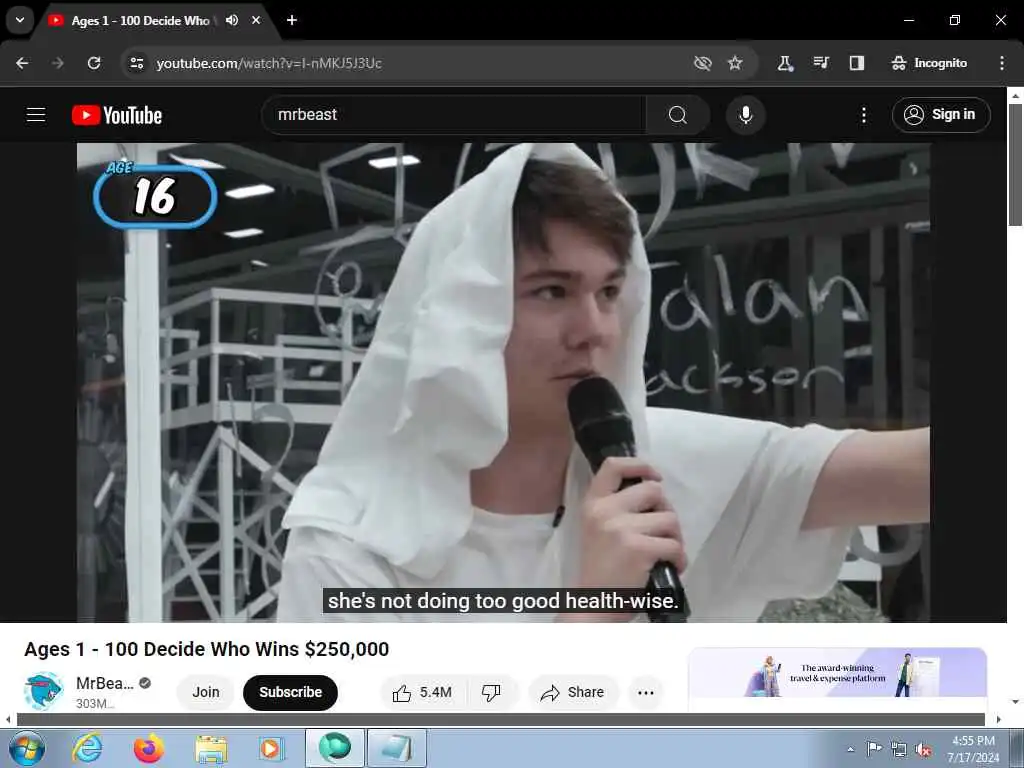Go forward to the next page
Screen dimensions: 1024x768
pos(58,63)
